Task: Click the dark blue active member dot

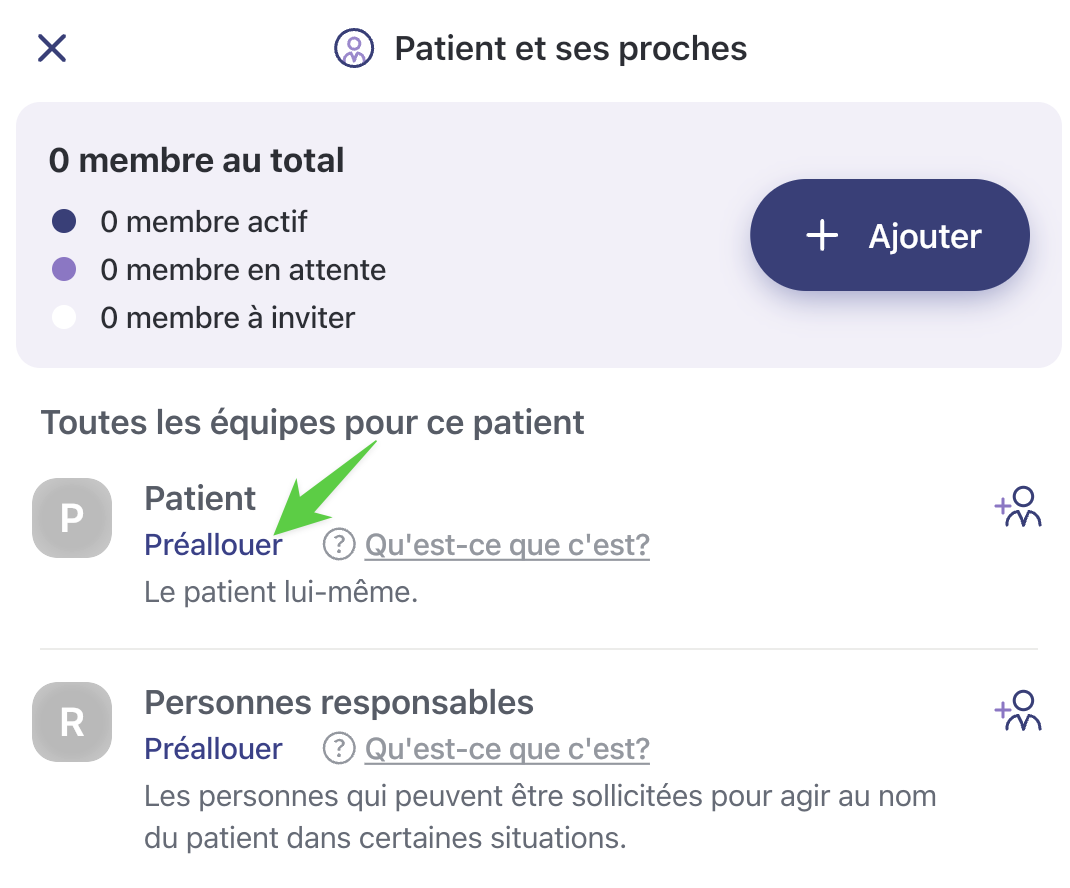Action: [64, 221]
